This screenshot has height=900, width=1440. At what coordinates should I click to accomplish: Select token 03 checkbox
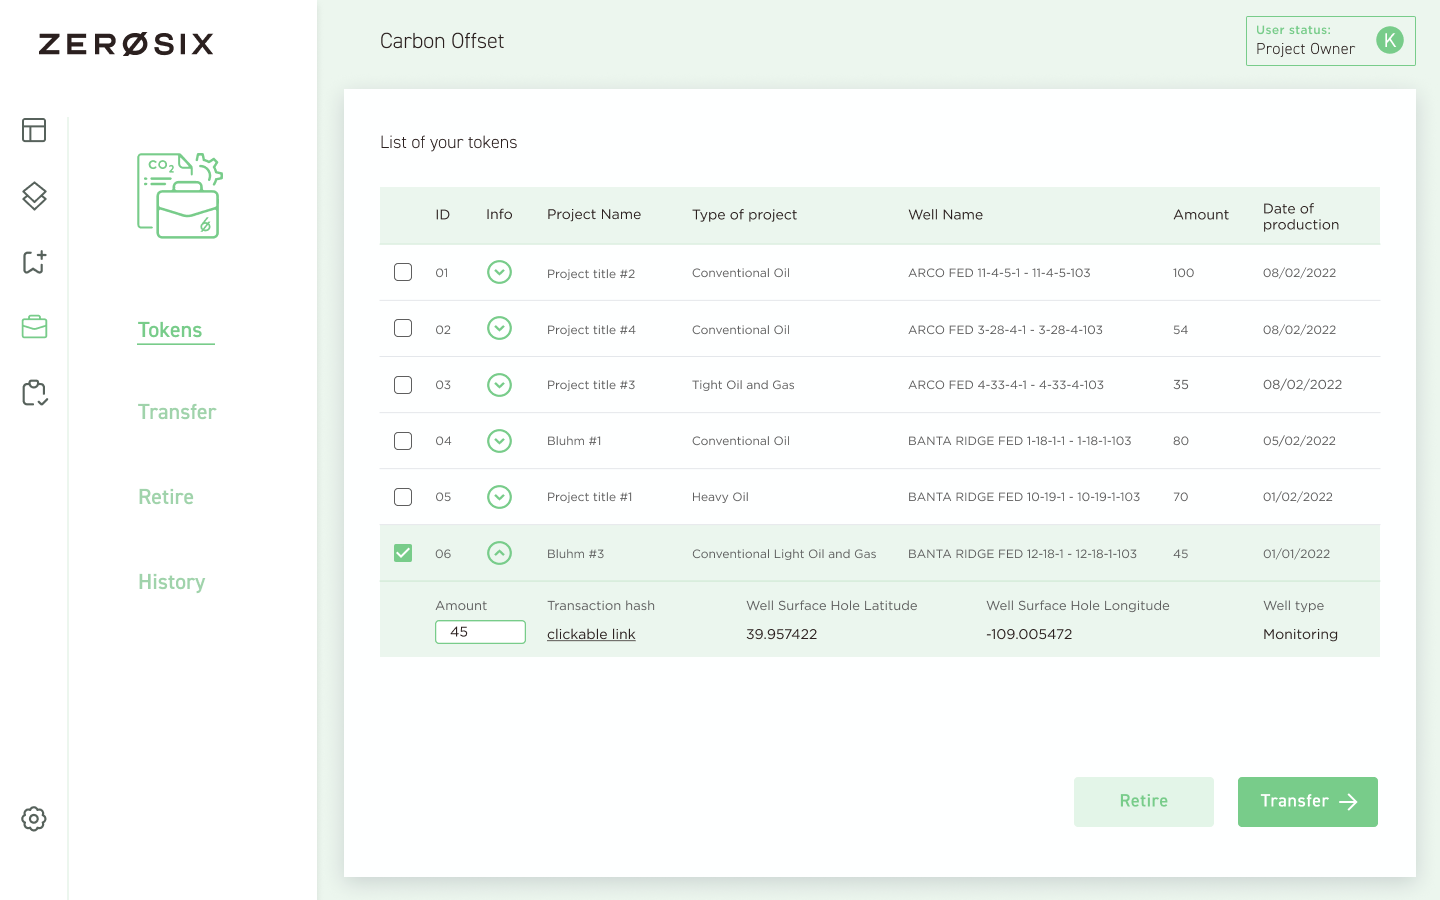coord(403,385)
